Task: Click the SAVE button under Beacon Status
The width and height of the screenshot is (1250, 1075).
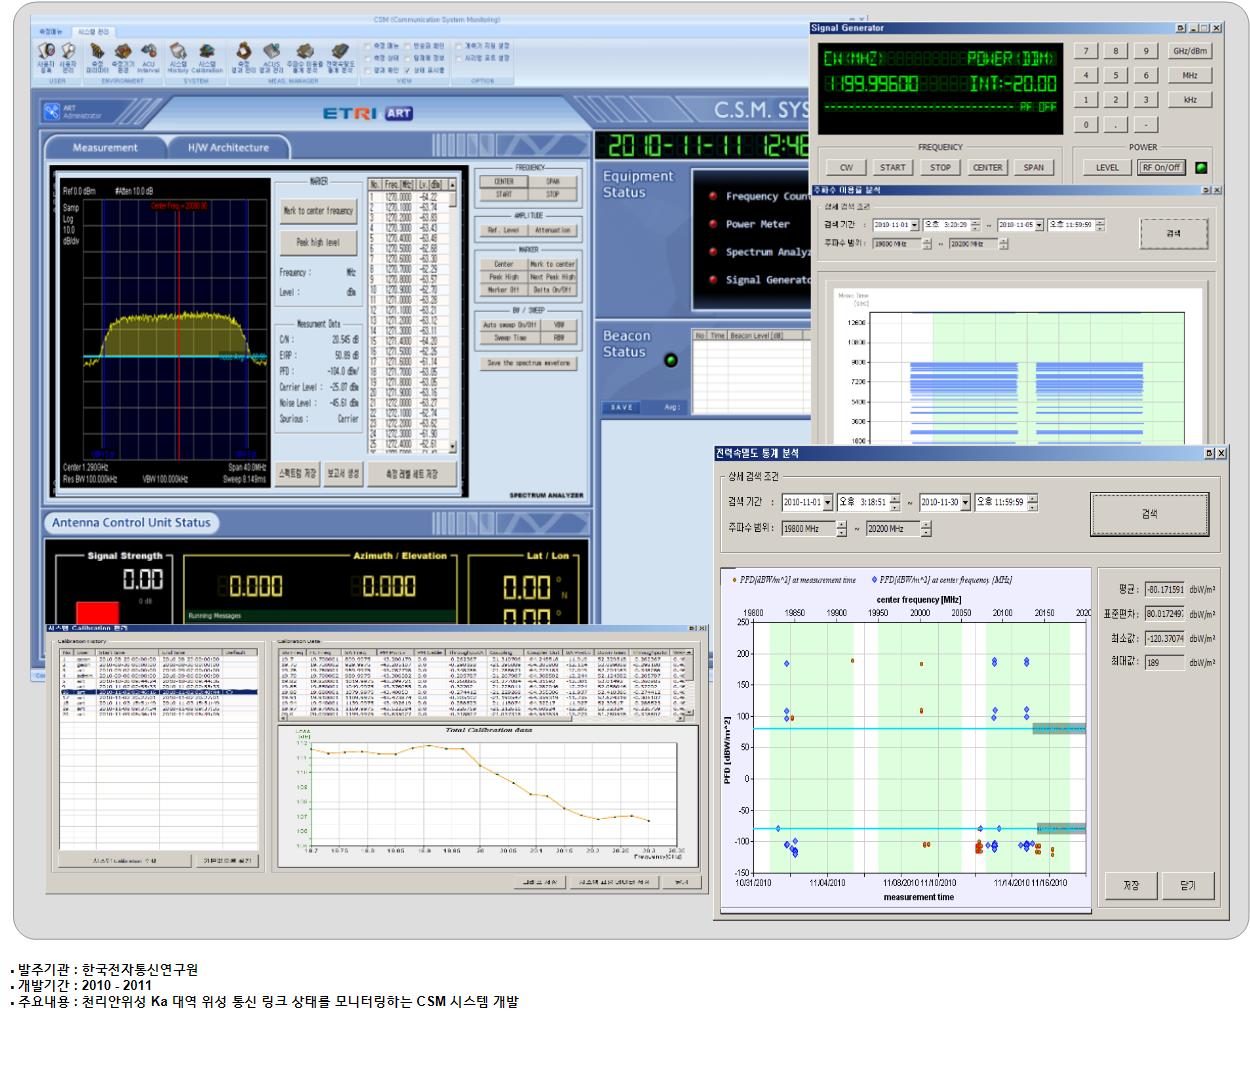Action: [x=622, y=408]
